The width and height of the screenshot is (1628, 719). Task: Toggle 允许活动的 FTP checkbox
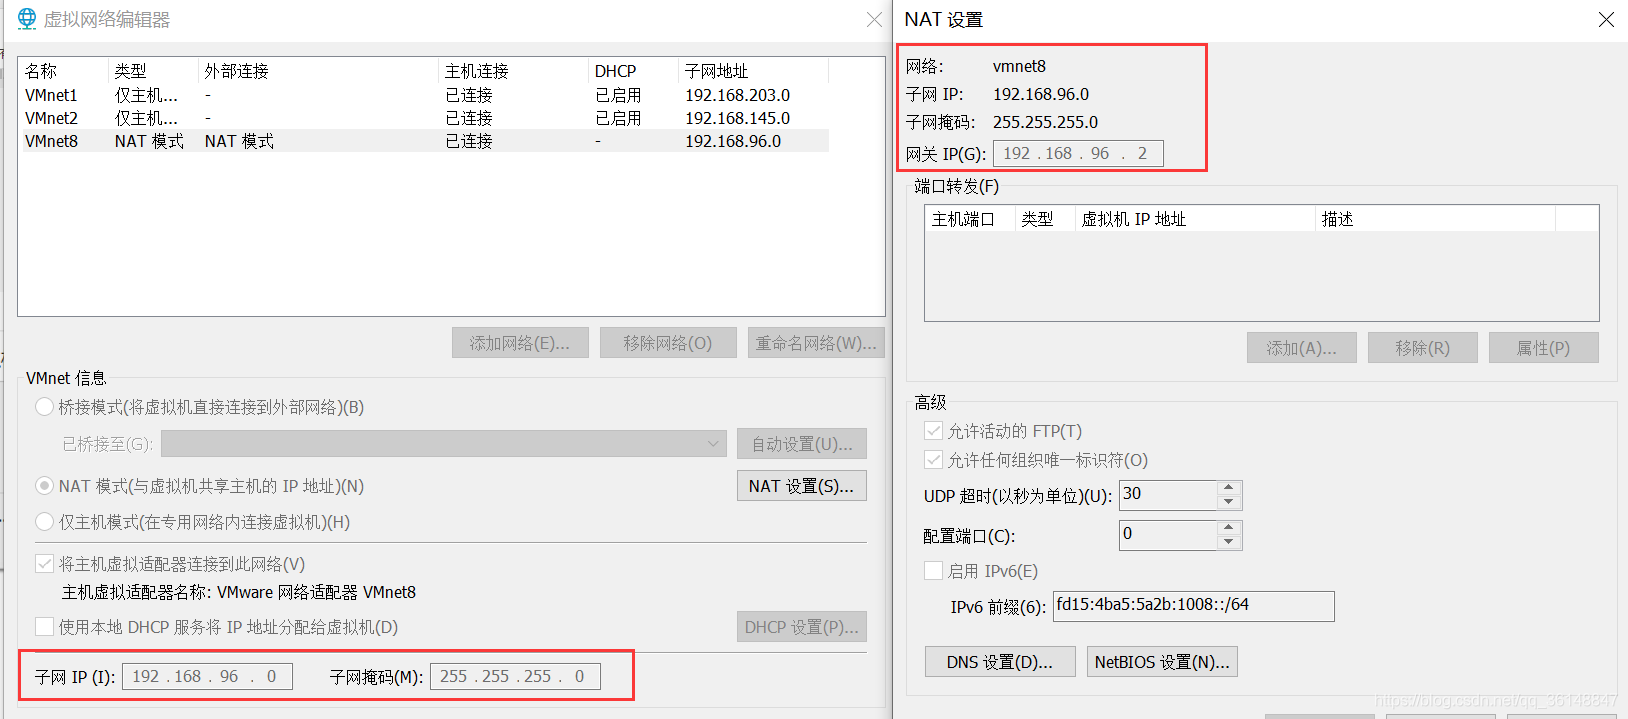[x=934, y=431]
